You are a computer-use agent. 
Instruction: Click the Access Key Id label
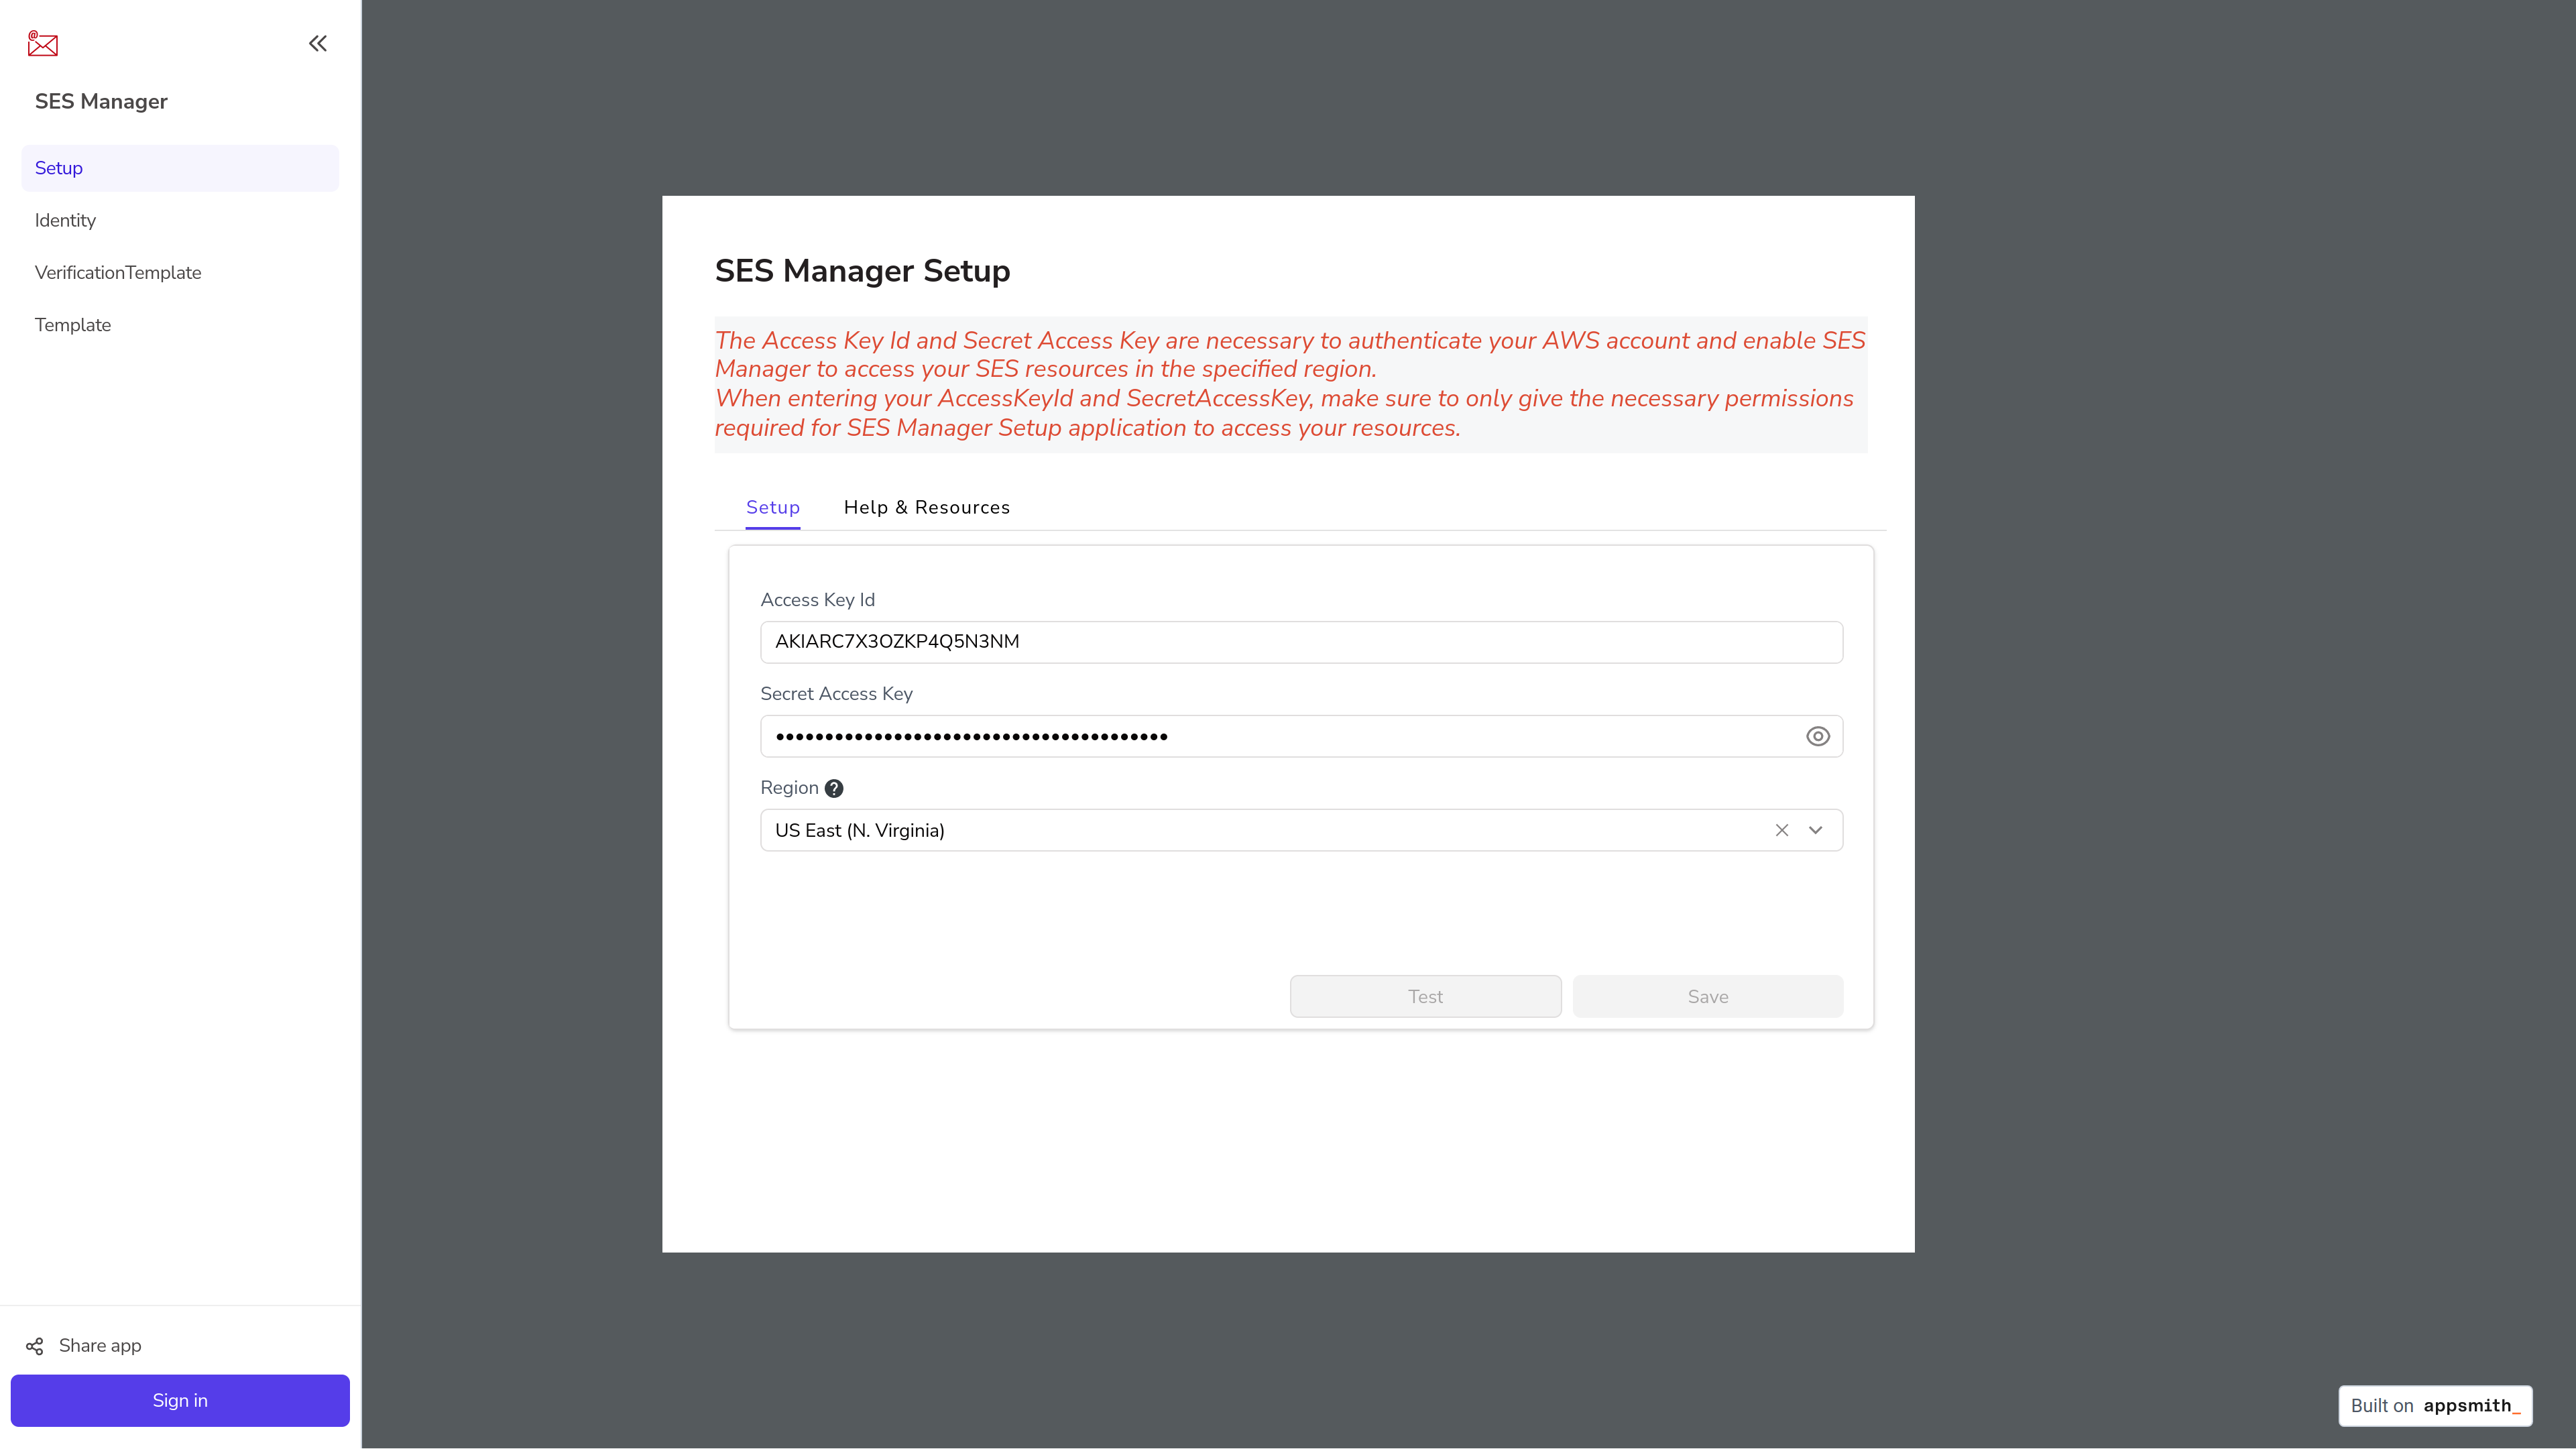817,600
